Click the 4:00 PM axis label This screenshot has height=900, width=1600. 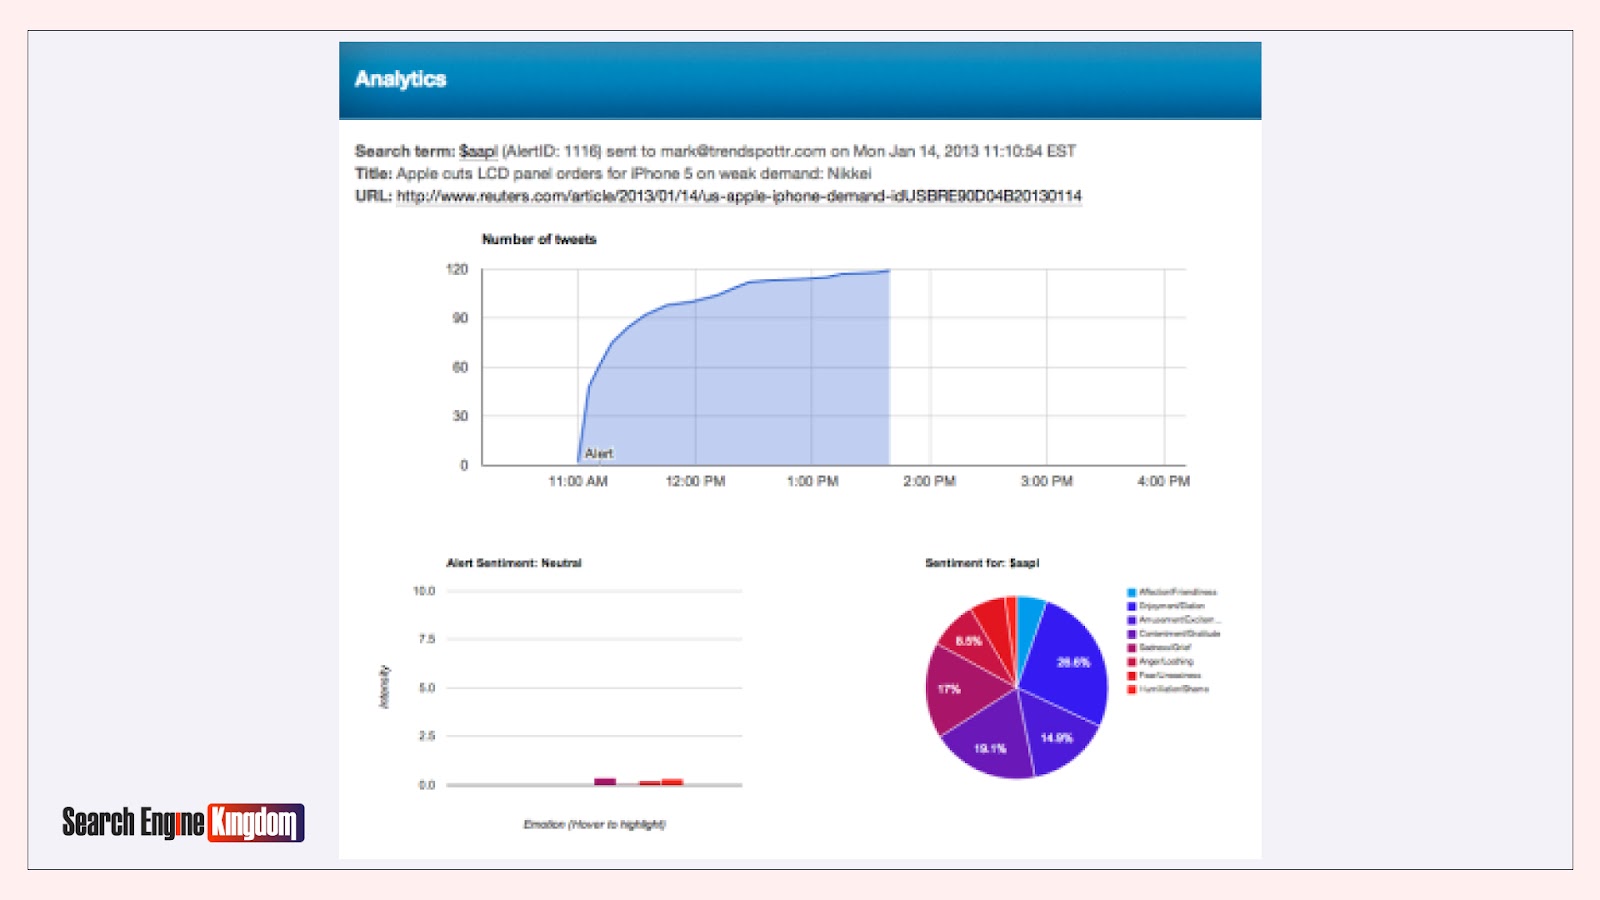(x=1163, y=481)
